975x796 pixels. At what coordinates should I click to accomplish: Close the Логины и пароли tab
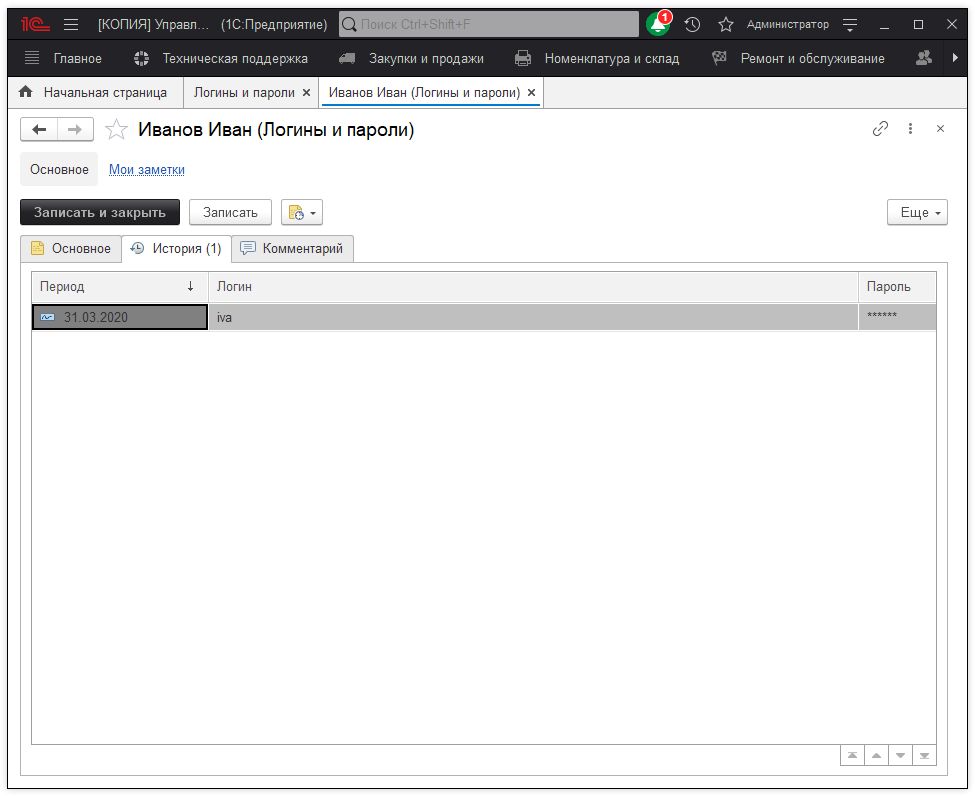307,93
